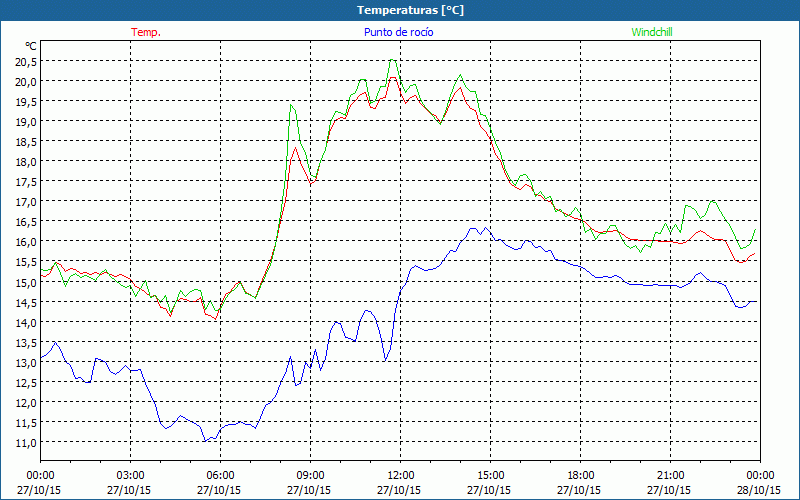Click the '18,5' y-axis value
The width and height of the screenshot is (800, 500).
click(x=26, y=142)
